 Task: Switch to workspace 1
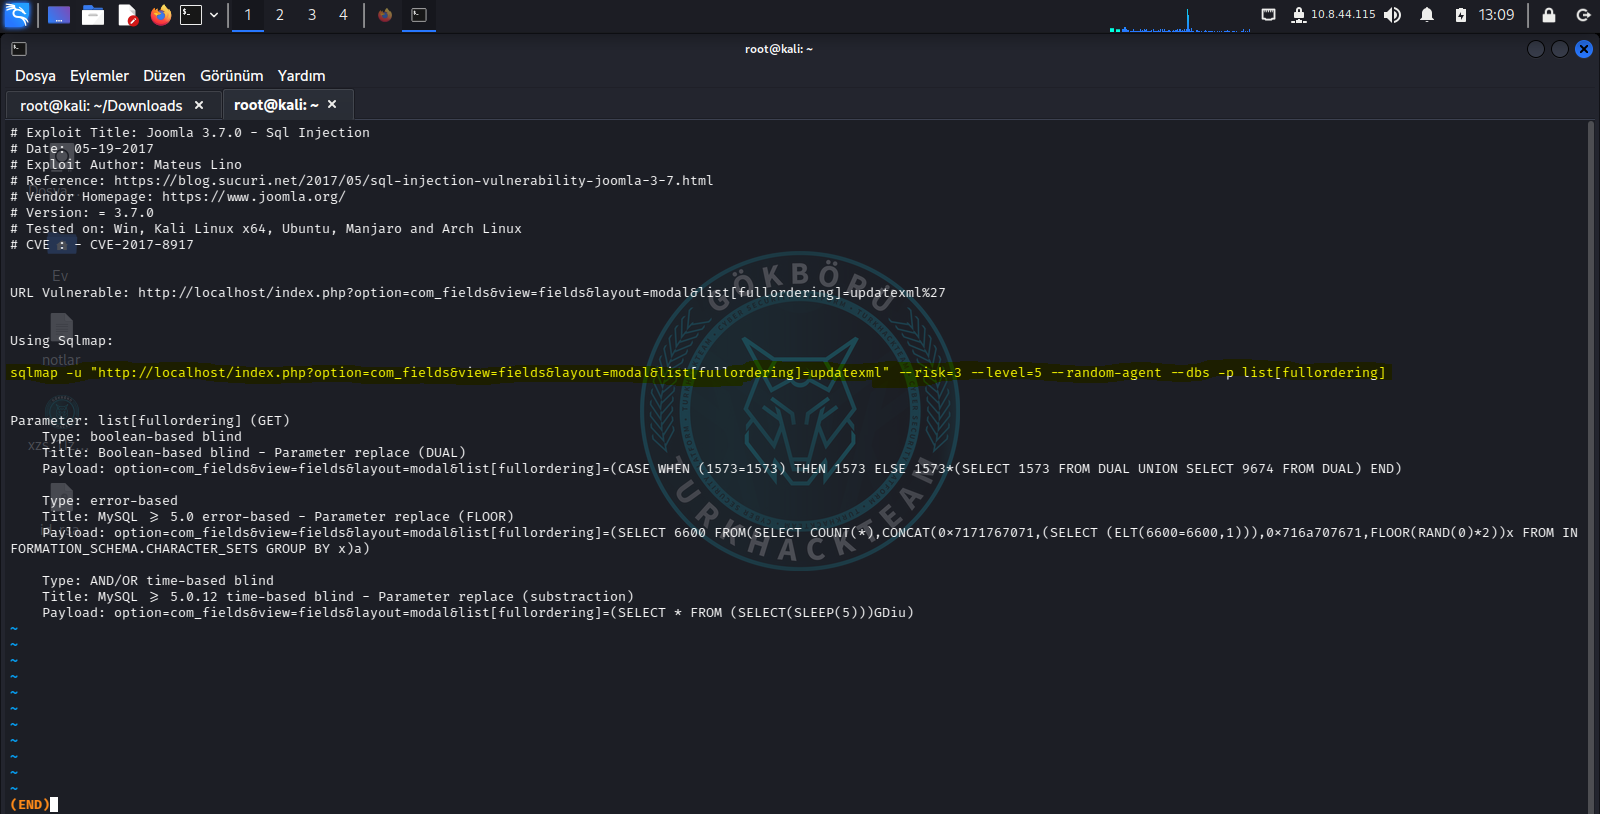coord(248,15)
